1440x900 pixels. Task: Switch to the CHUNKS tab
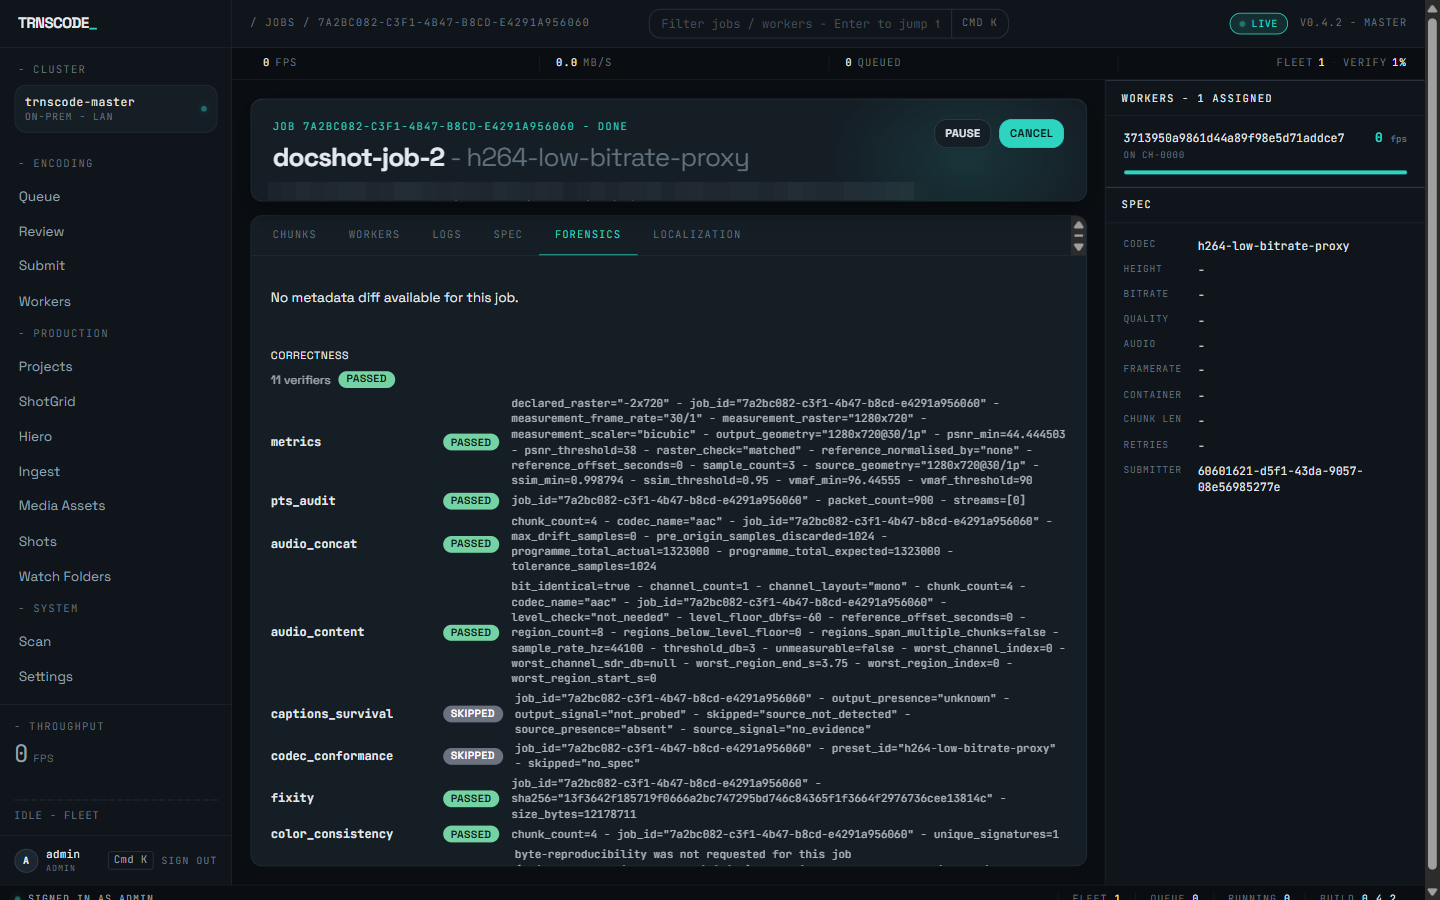(295, 235)
